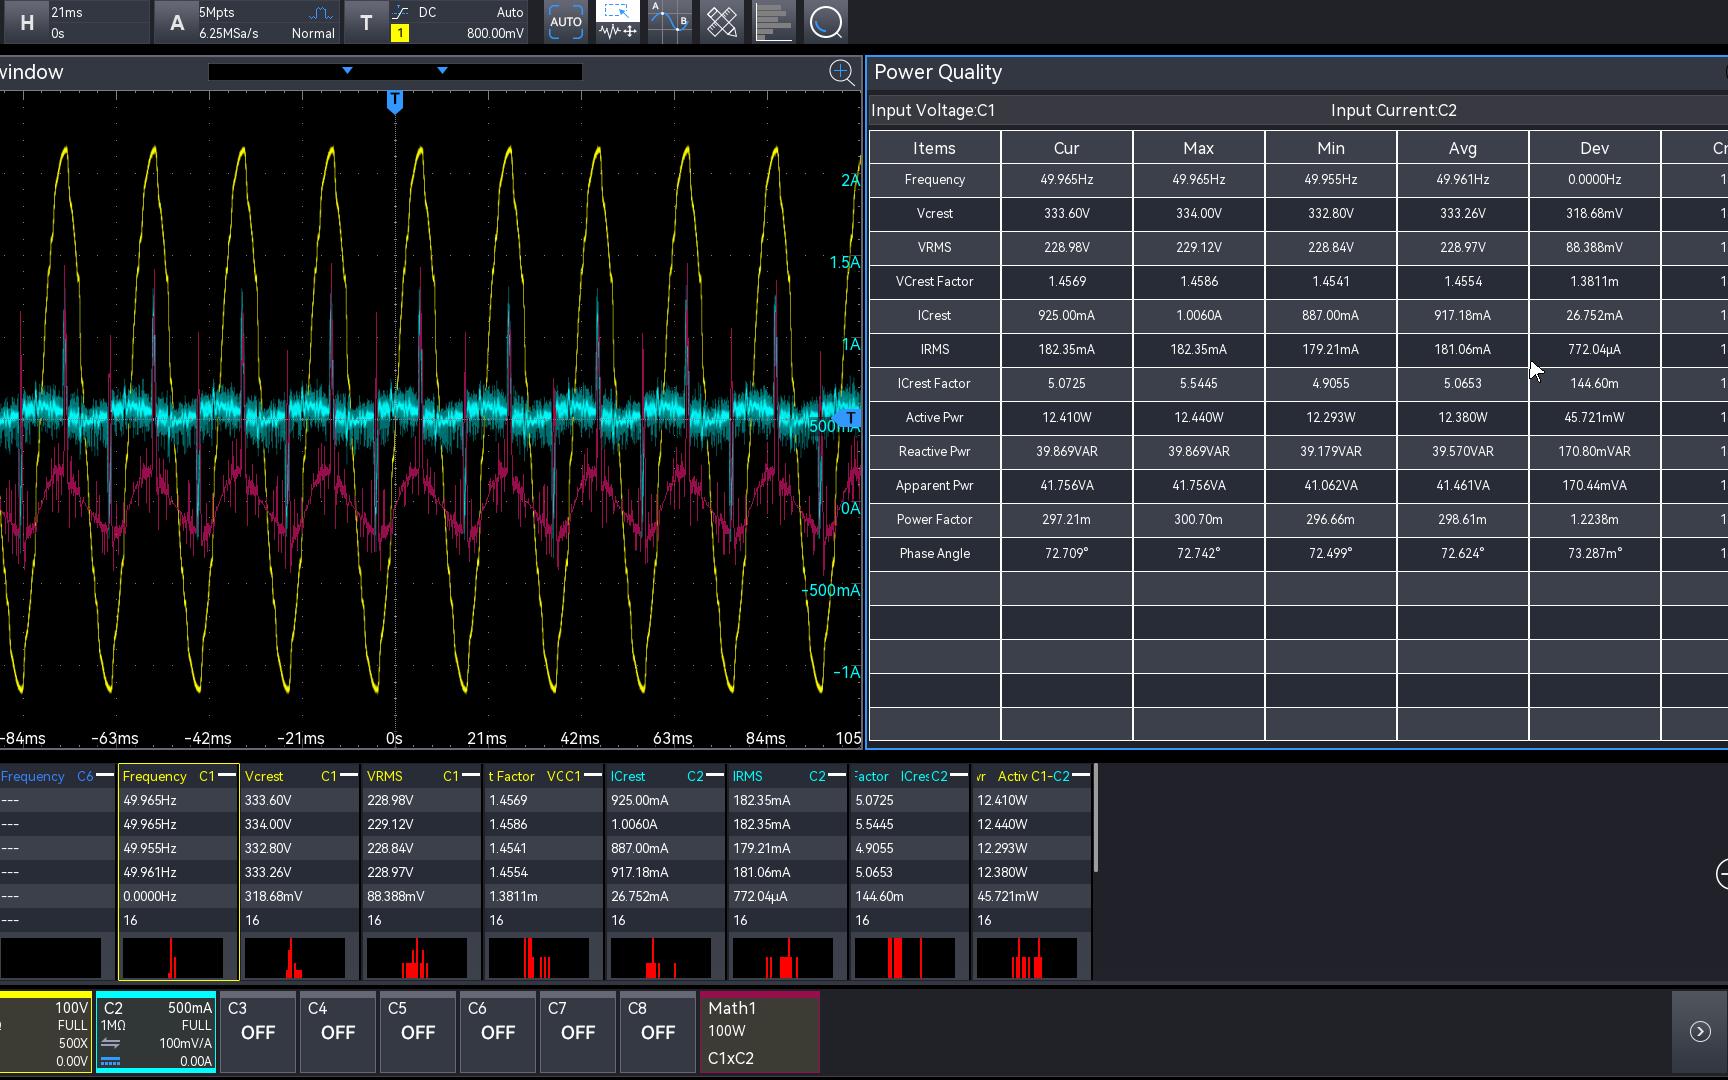Open the histogram bars analysis icon
Viewport: 1728px width, 1080px height.
click(x=774, y=22)
